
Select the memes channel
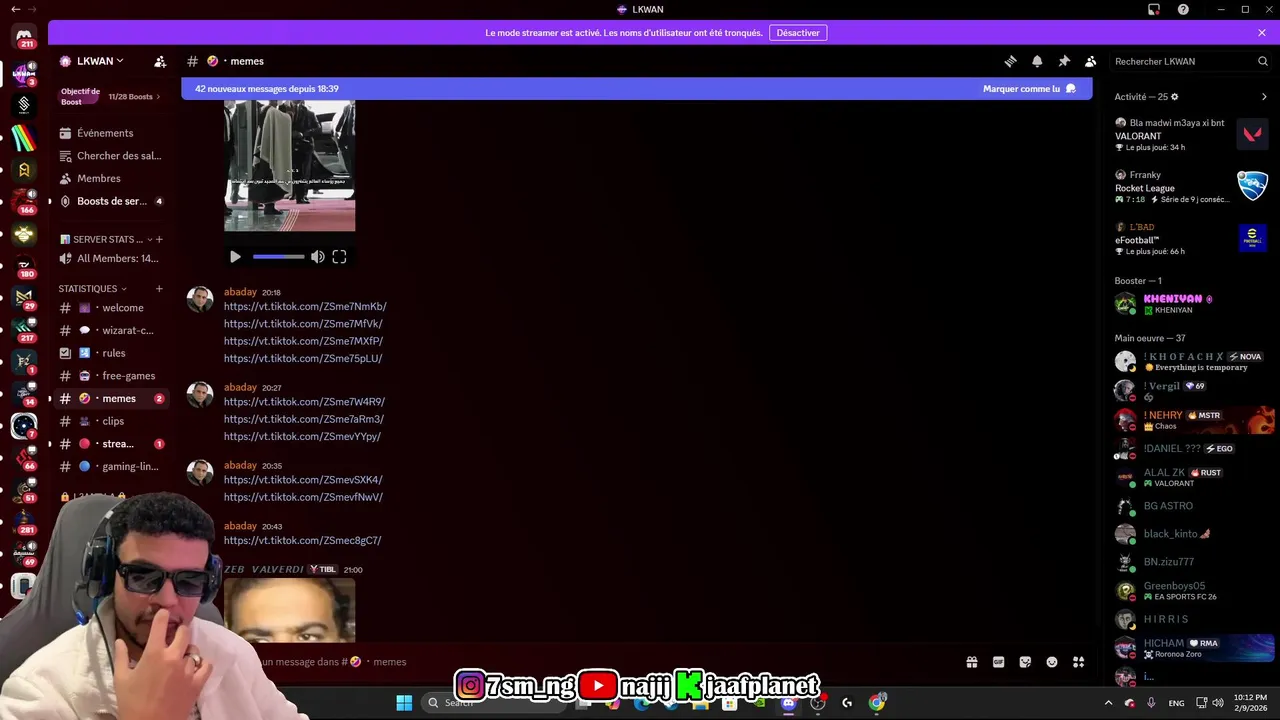click(x=110, y=398)
